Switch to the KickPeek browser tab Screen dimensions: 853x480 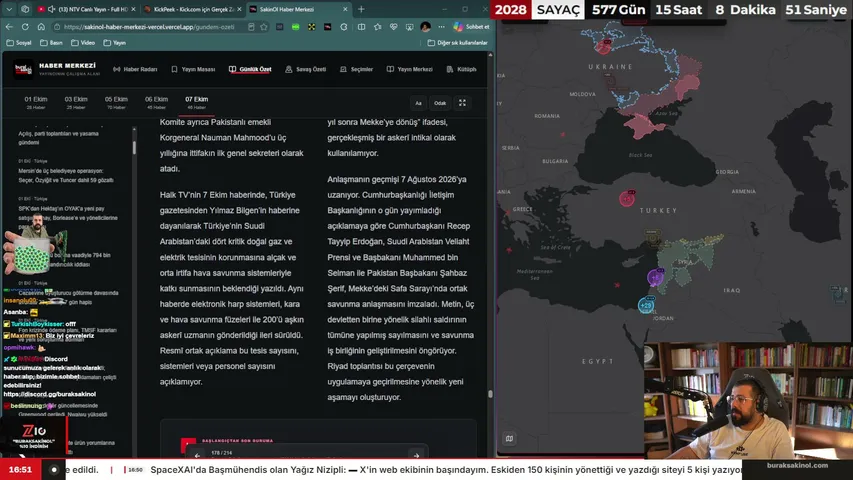(x=192, y=9)
